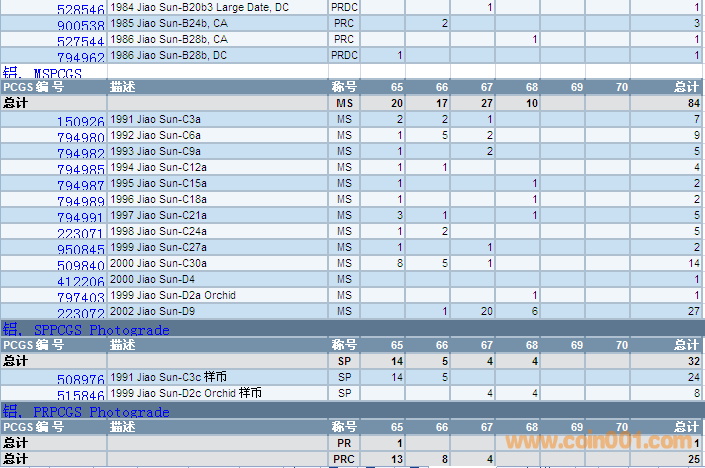This screenshot has height=468, width=705.
Task: Open PCGS number 797403 link
Action: [x=80, y=298]
